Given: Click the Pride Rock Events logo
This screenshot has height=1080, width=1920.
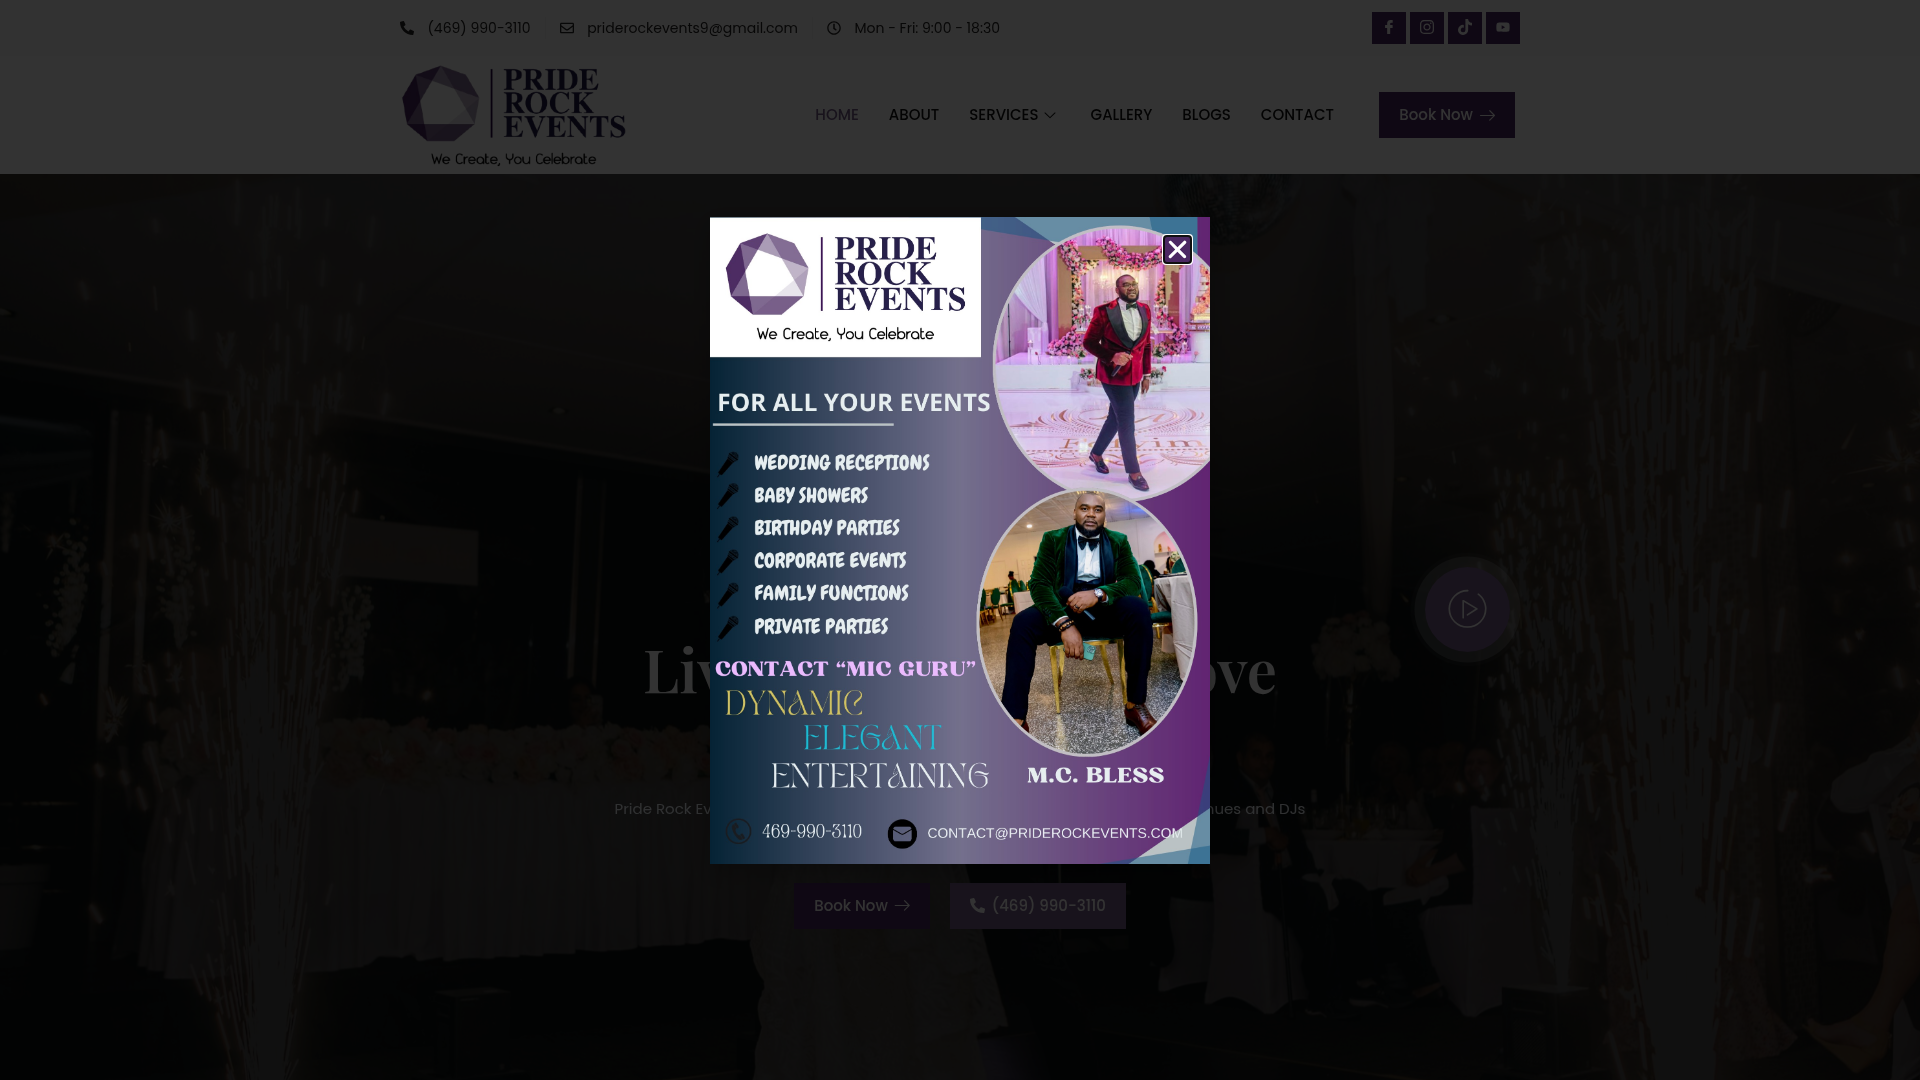Looking at the screenshot, I should pos(513,113).
